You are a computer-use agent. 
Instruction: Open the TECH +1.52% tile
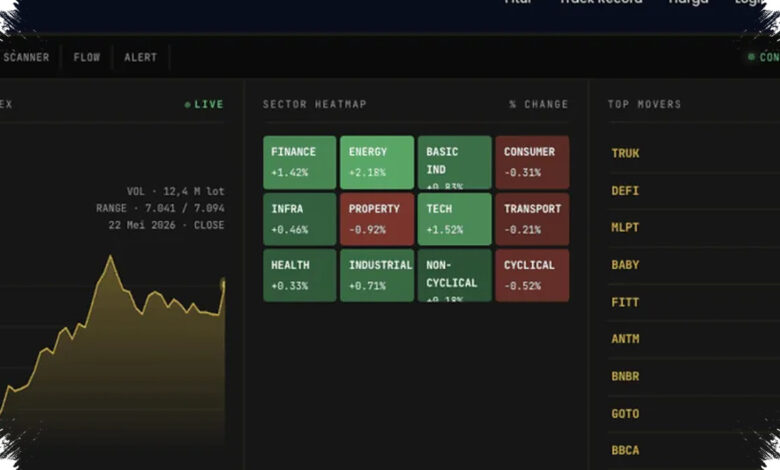coord(455,219)
